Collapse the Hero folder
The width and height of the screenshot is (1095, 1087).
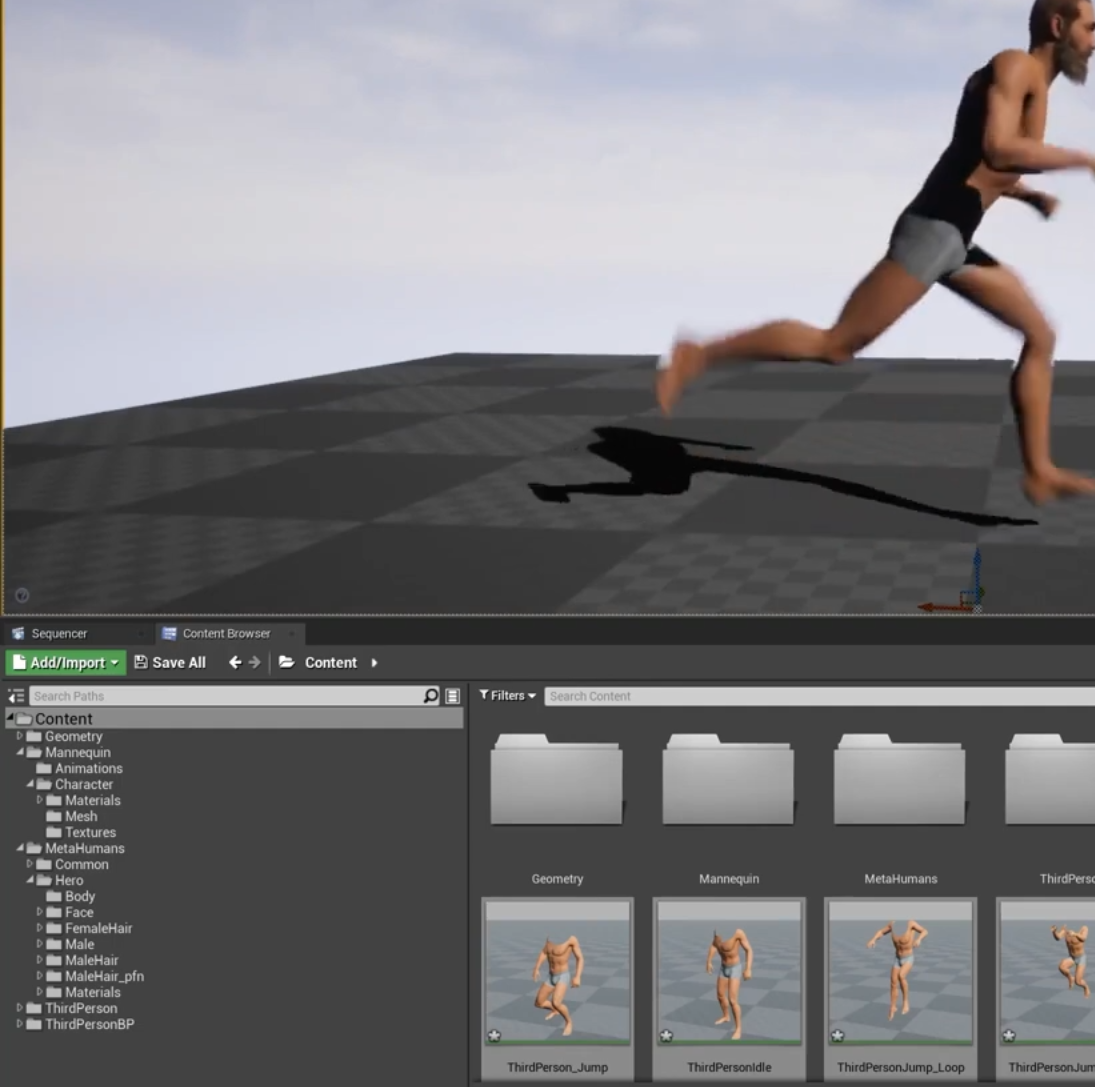tap(30, 880)
